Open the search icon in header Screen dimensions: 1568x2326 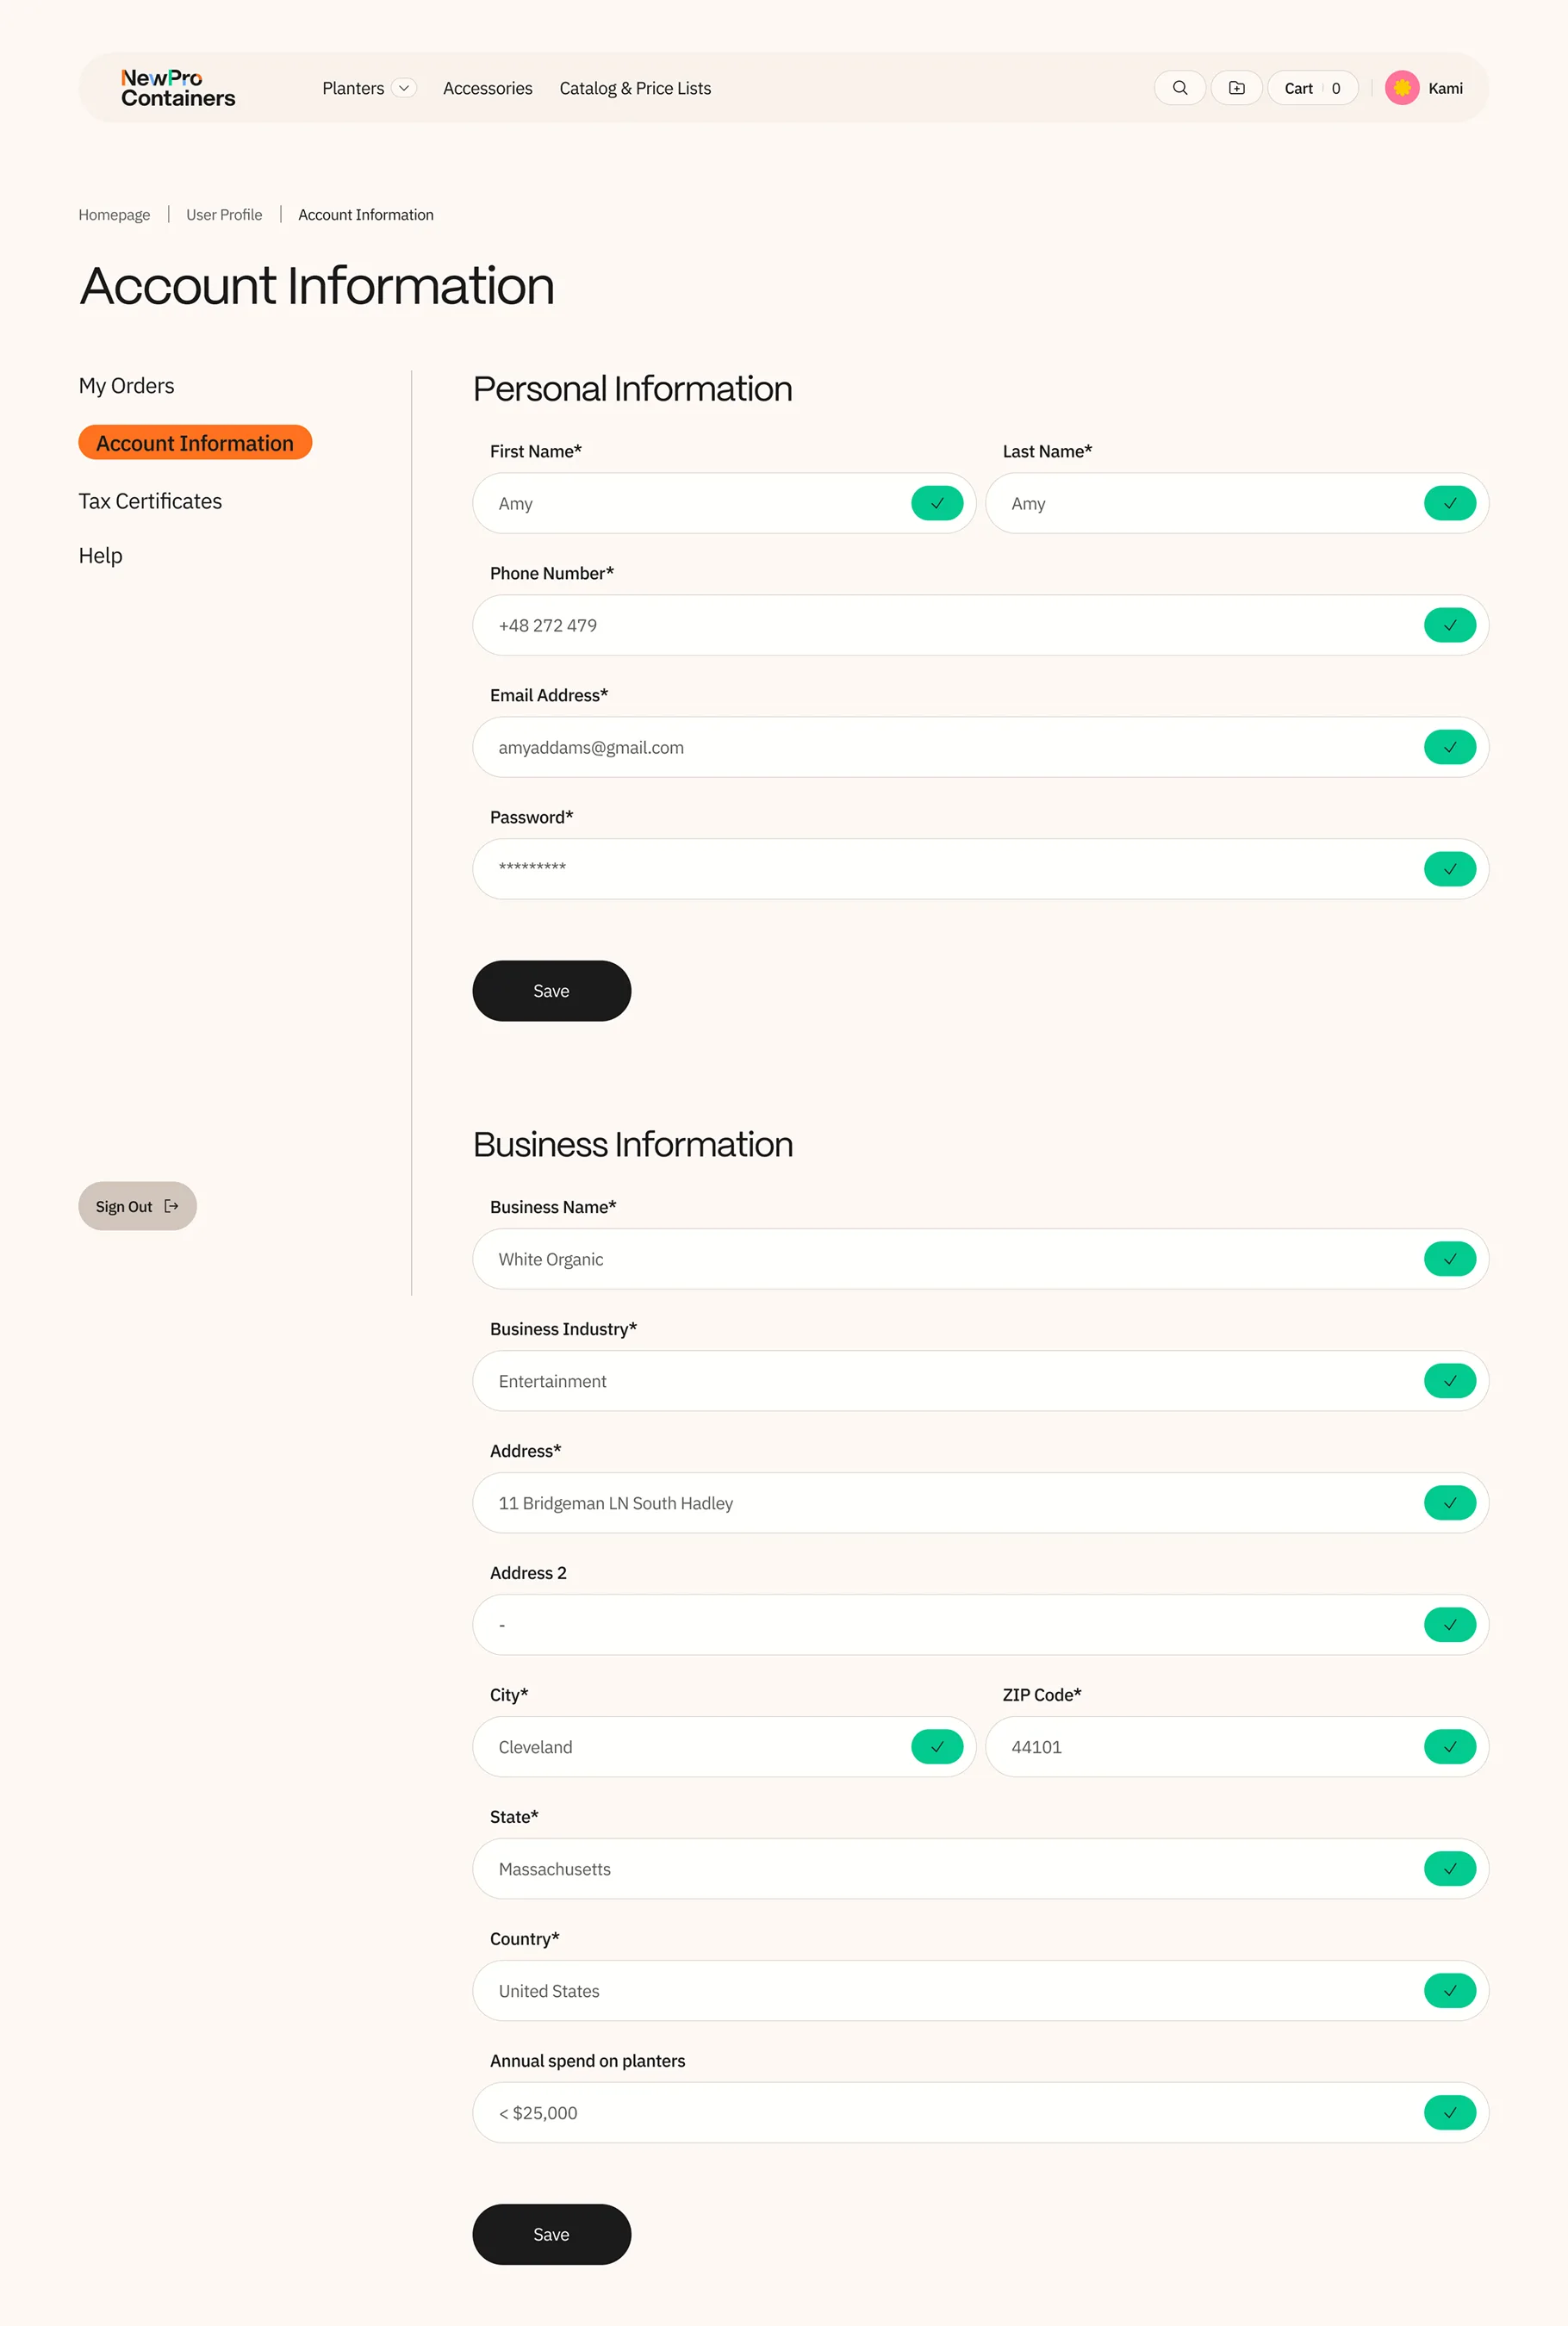point(1179,88)
